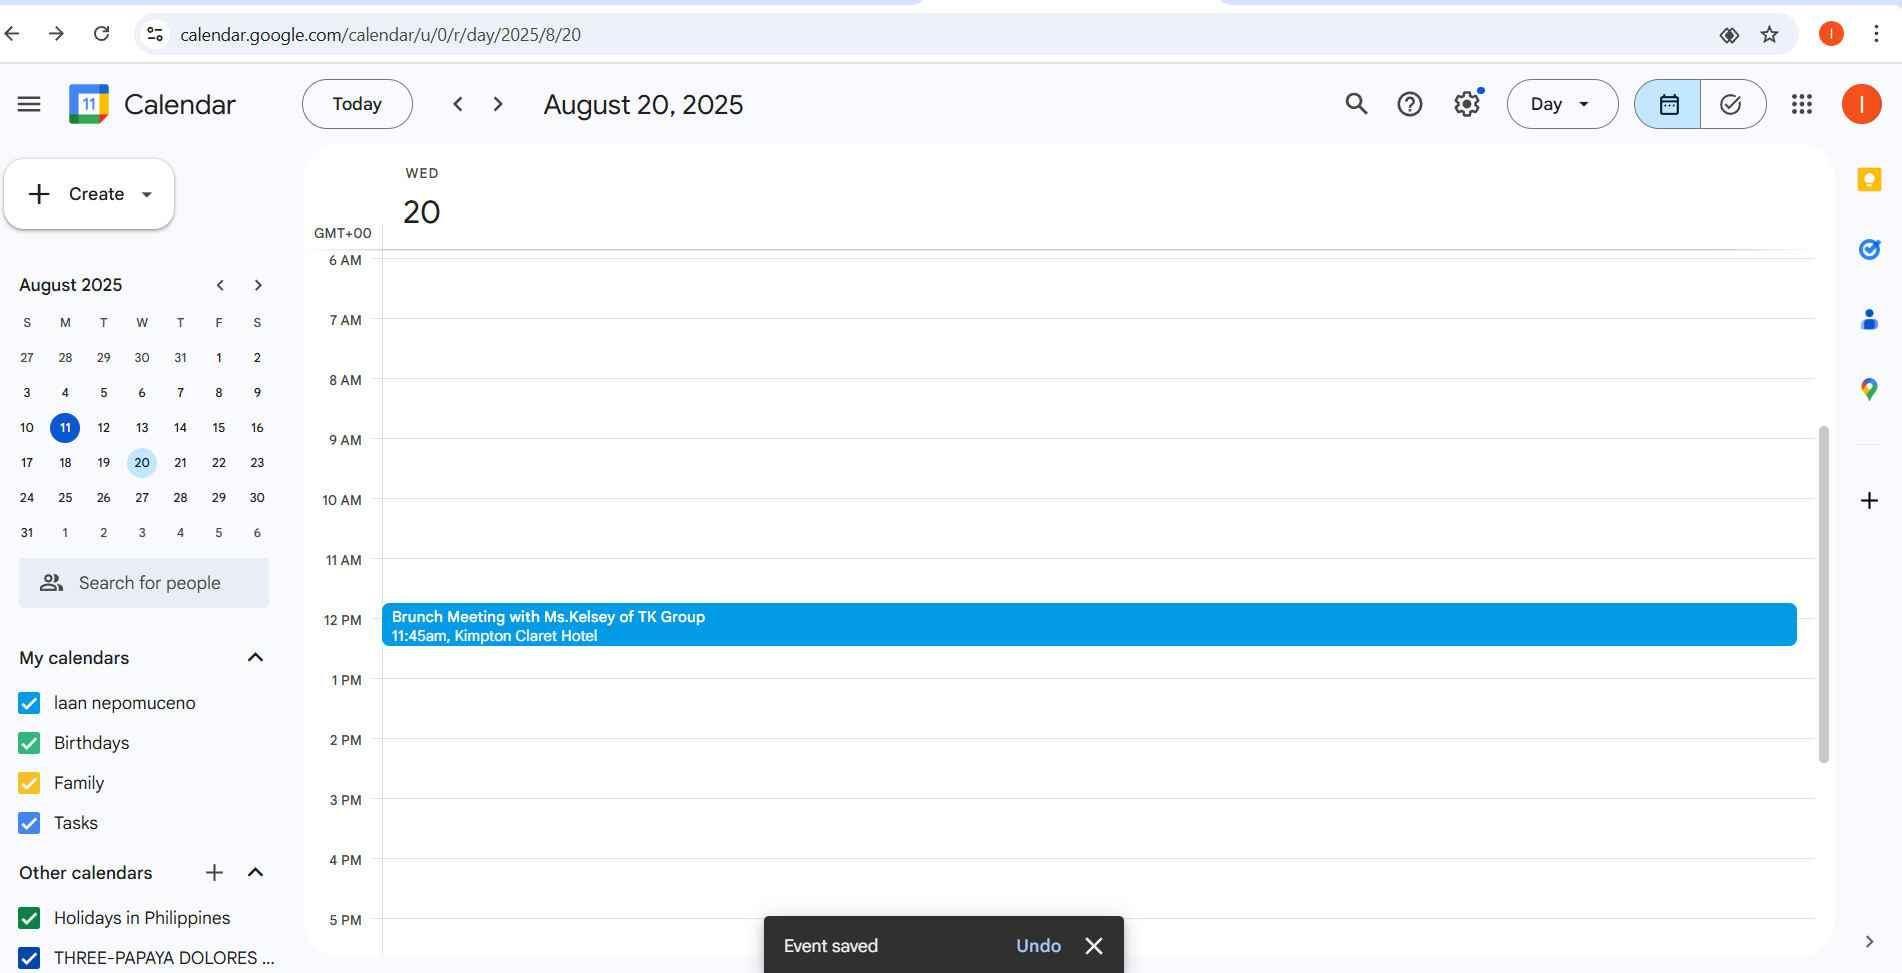The width and height of the screenshot is (1902, 973).
Task: Open Contacts side panel
Action: [x=1869, y=320]
